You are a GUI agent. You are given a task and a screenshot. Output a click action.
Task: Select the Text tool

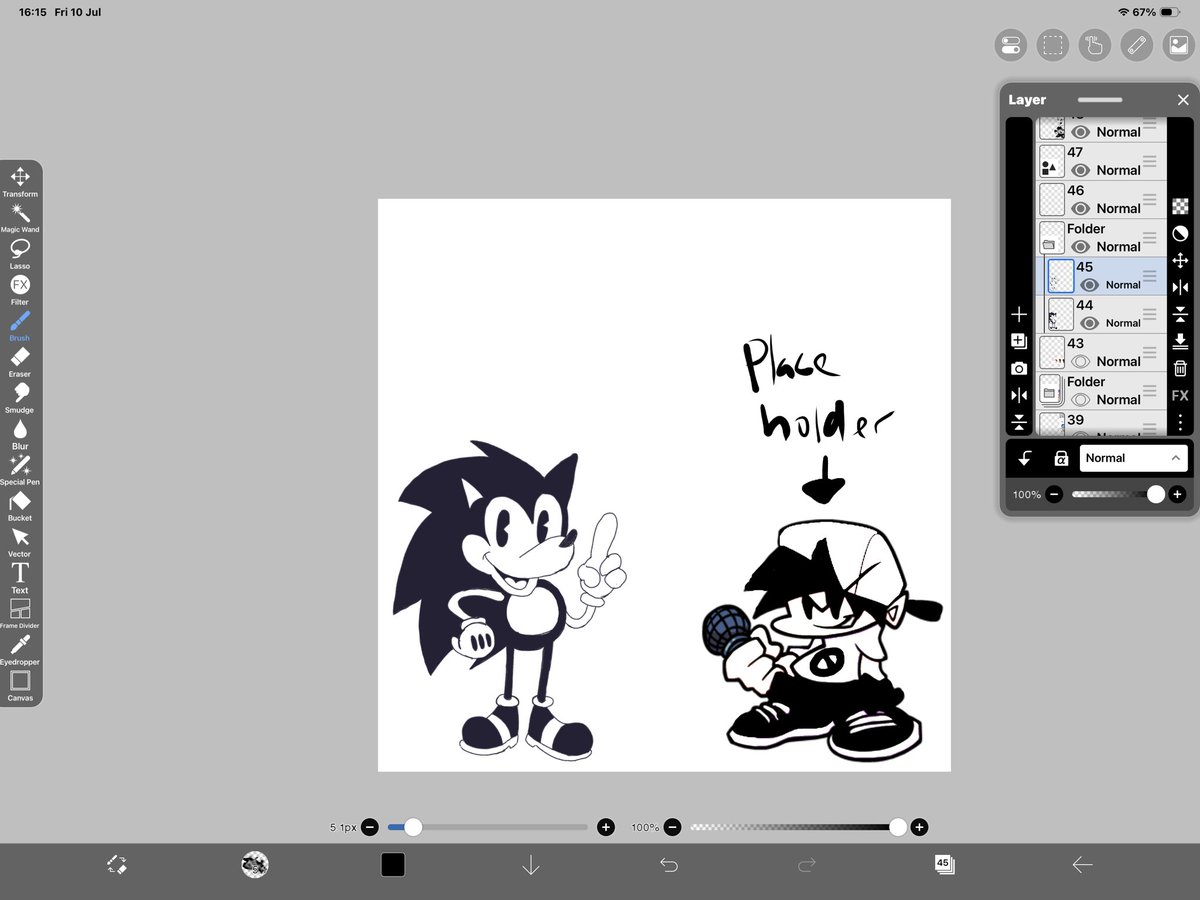pos(20,578)
